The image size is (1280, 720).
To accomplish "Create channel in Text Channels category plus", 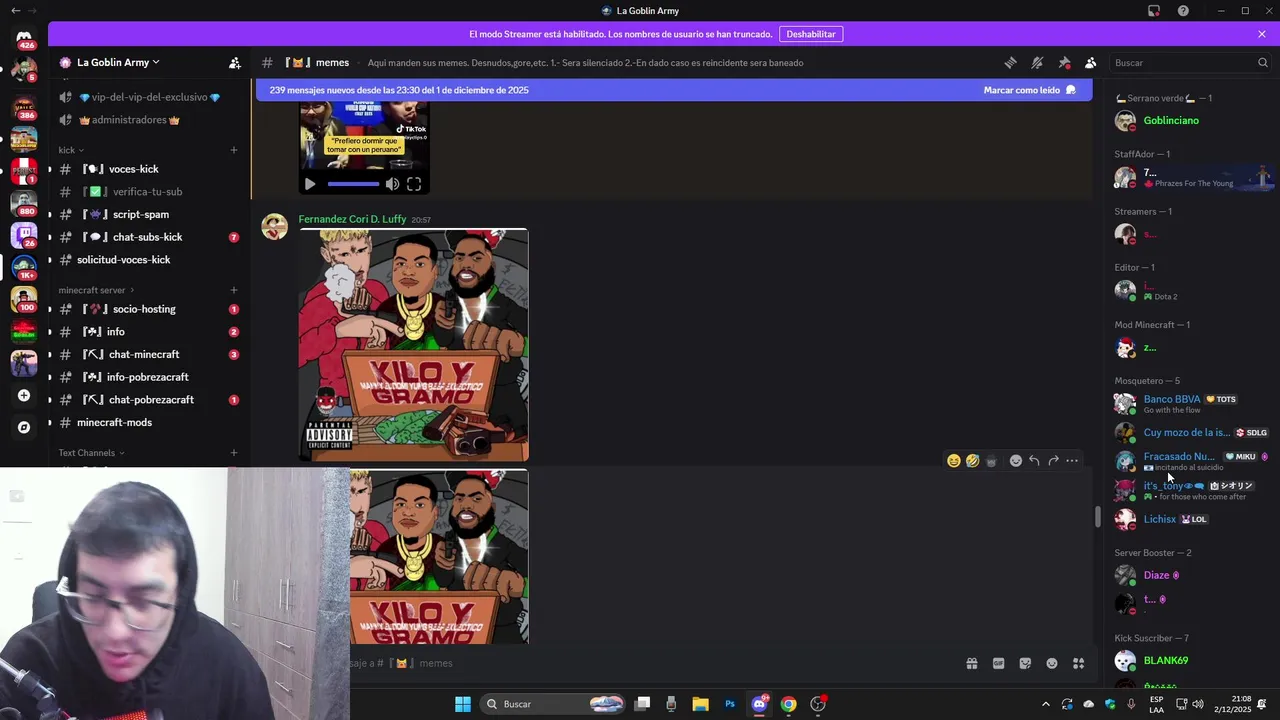I will tap(234, 453).
